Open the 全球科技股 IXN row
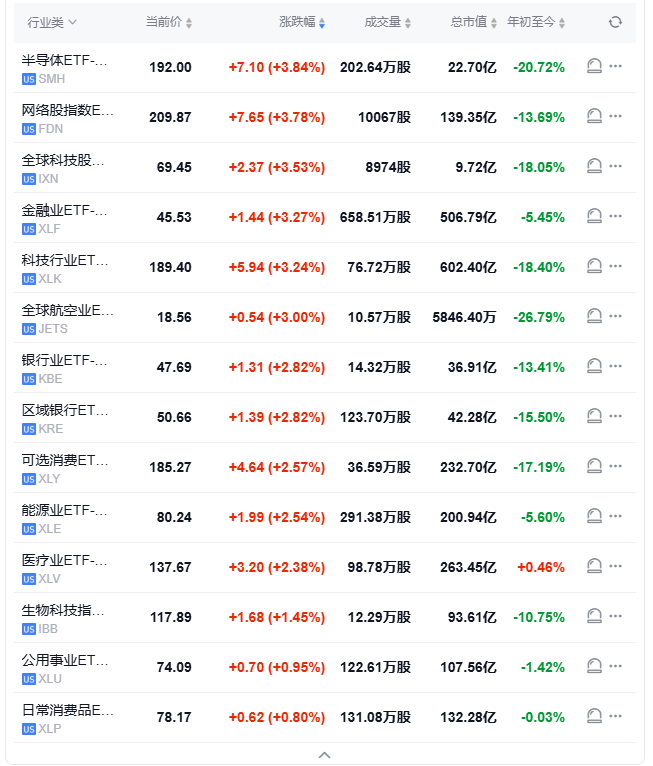653x766 pixels. [65, 167]
